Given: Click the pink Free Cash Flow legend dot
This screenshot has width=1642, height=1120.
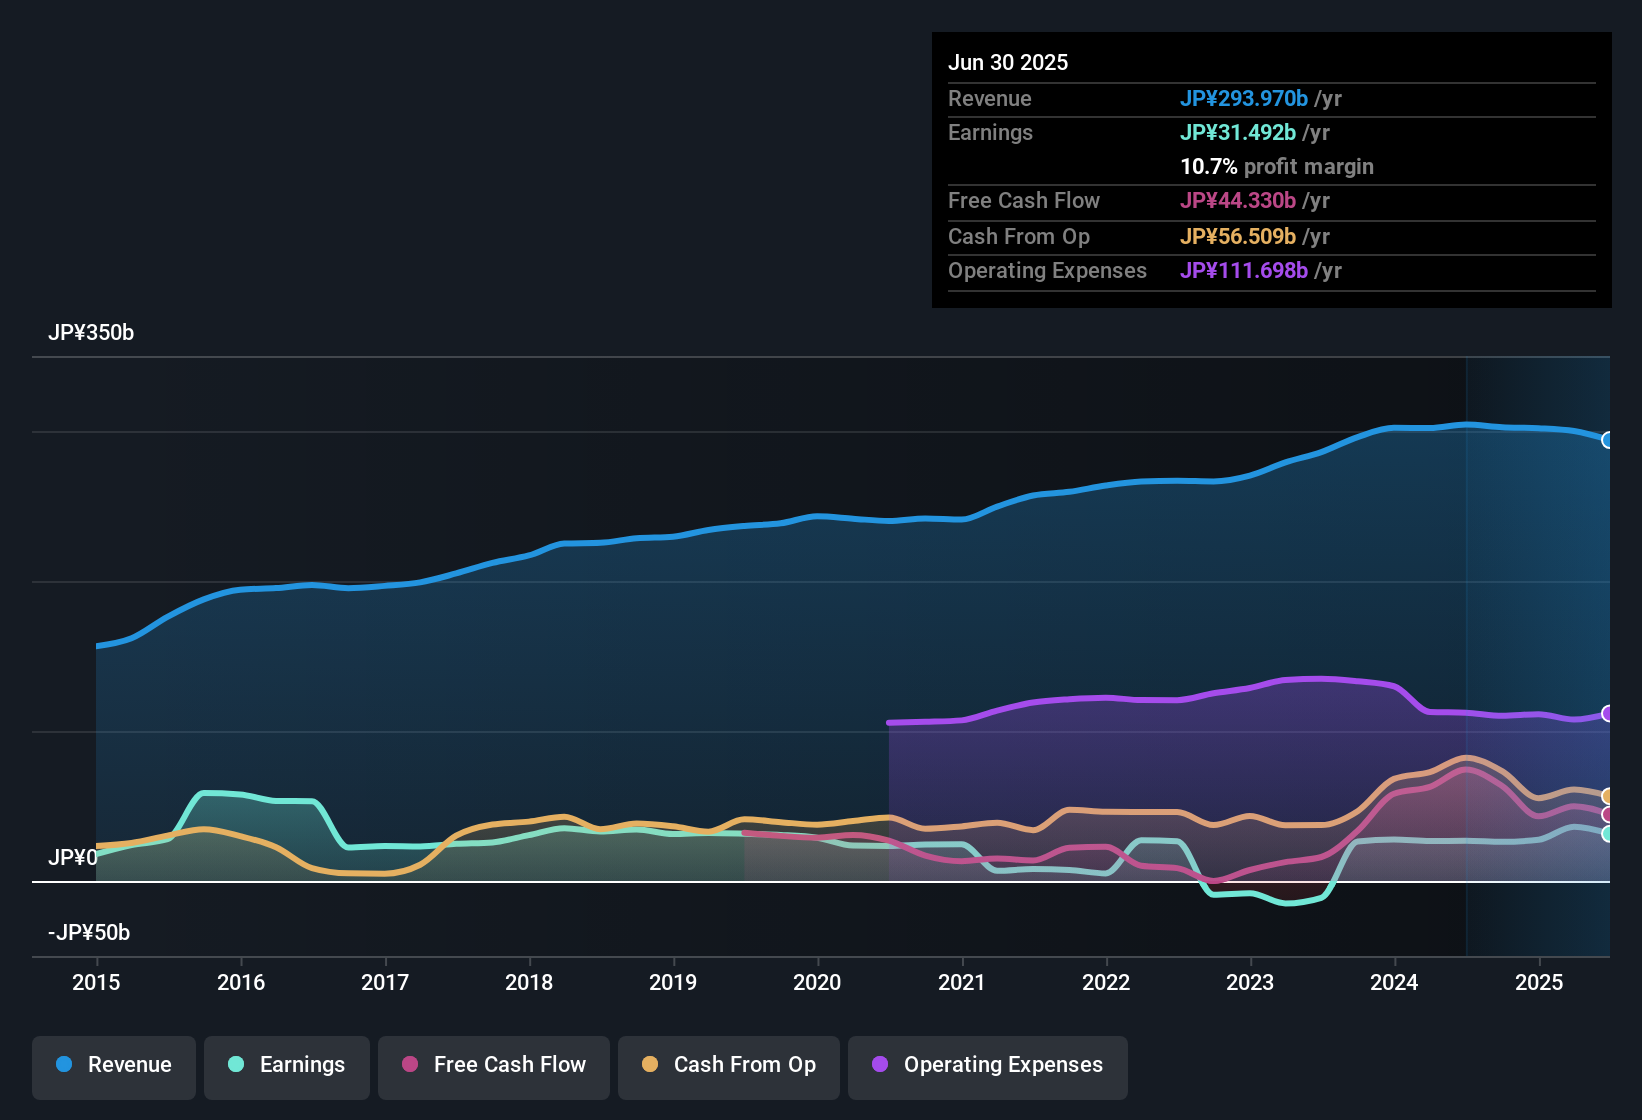Looking at the screenshot, I should [408, 1065].
